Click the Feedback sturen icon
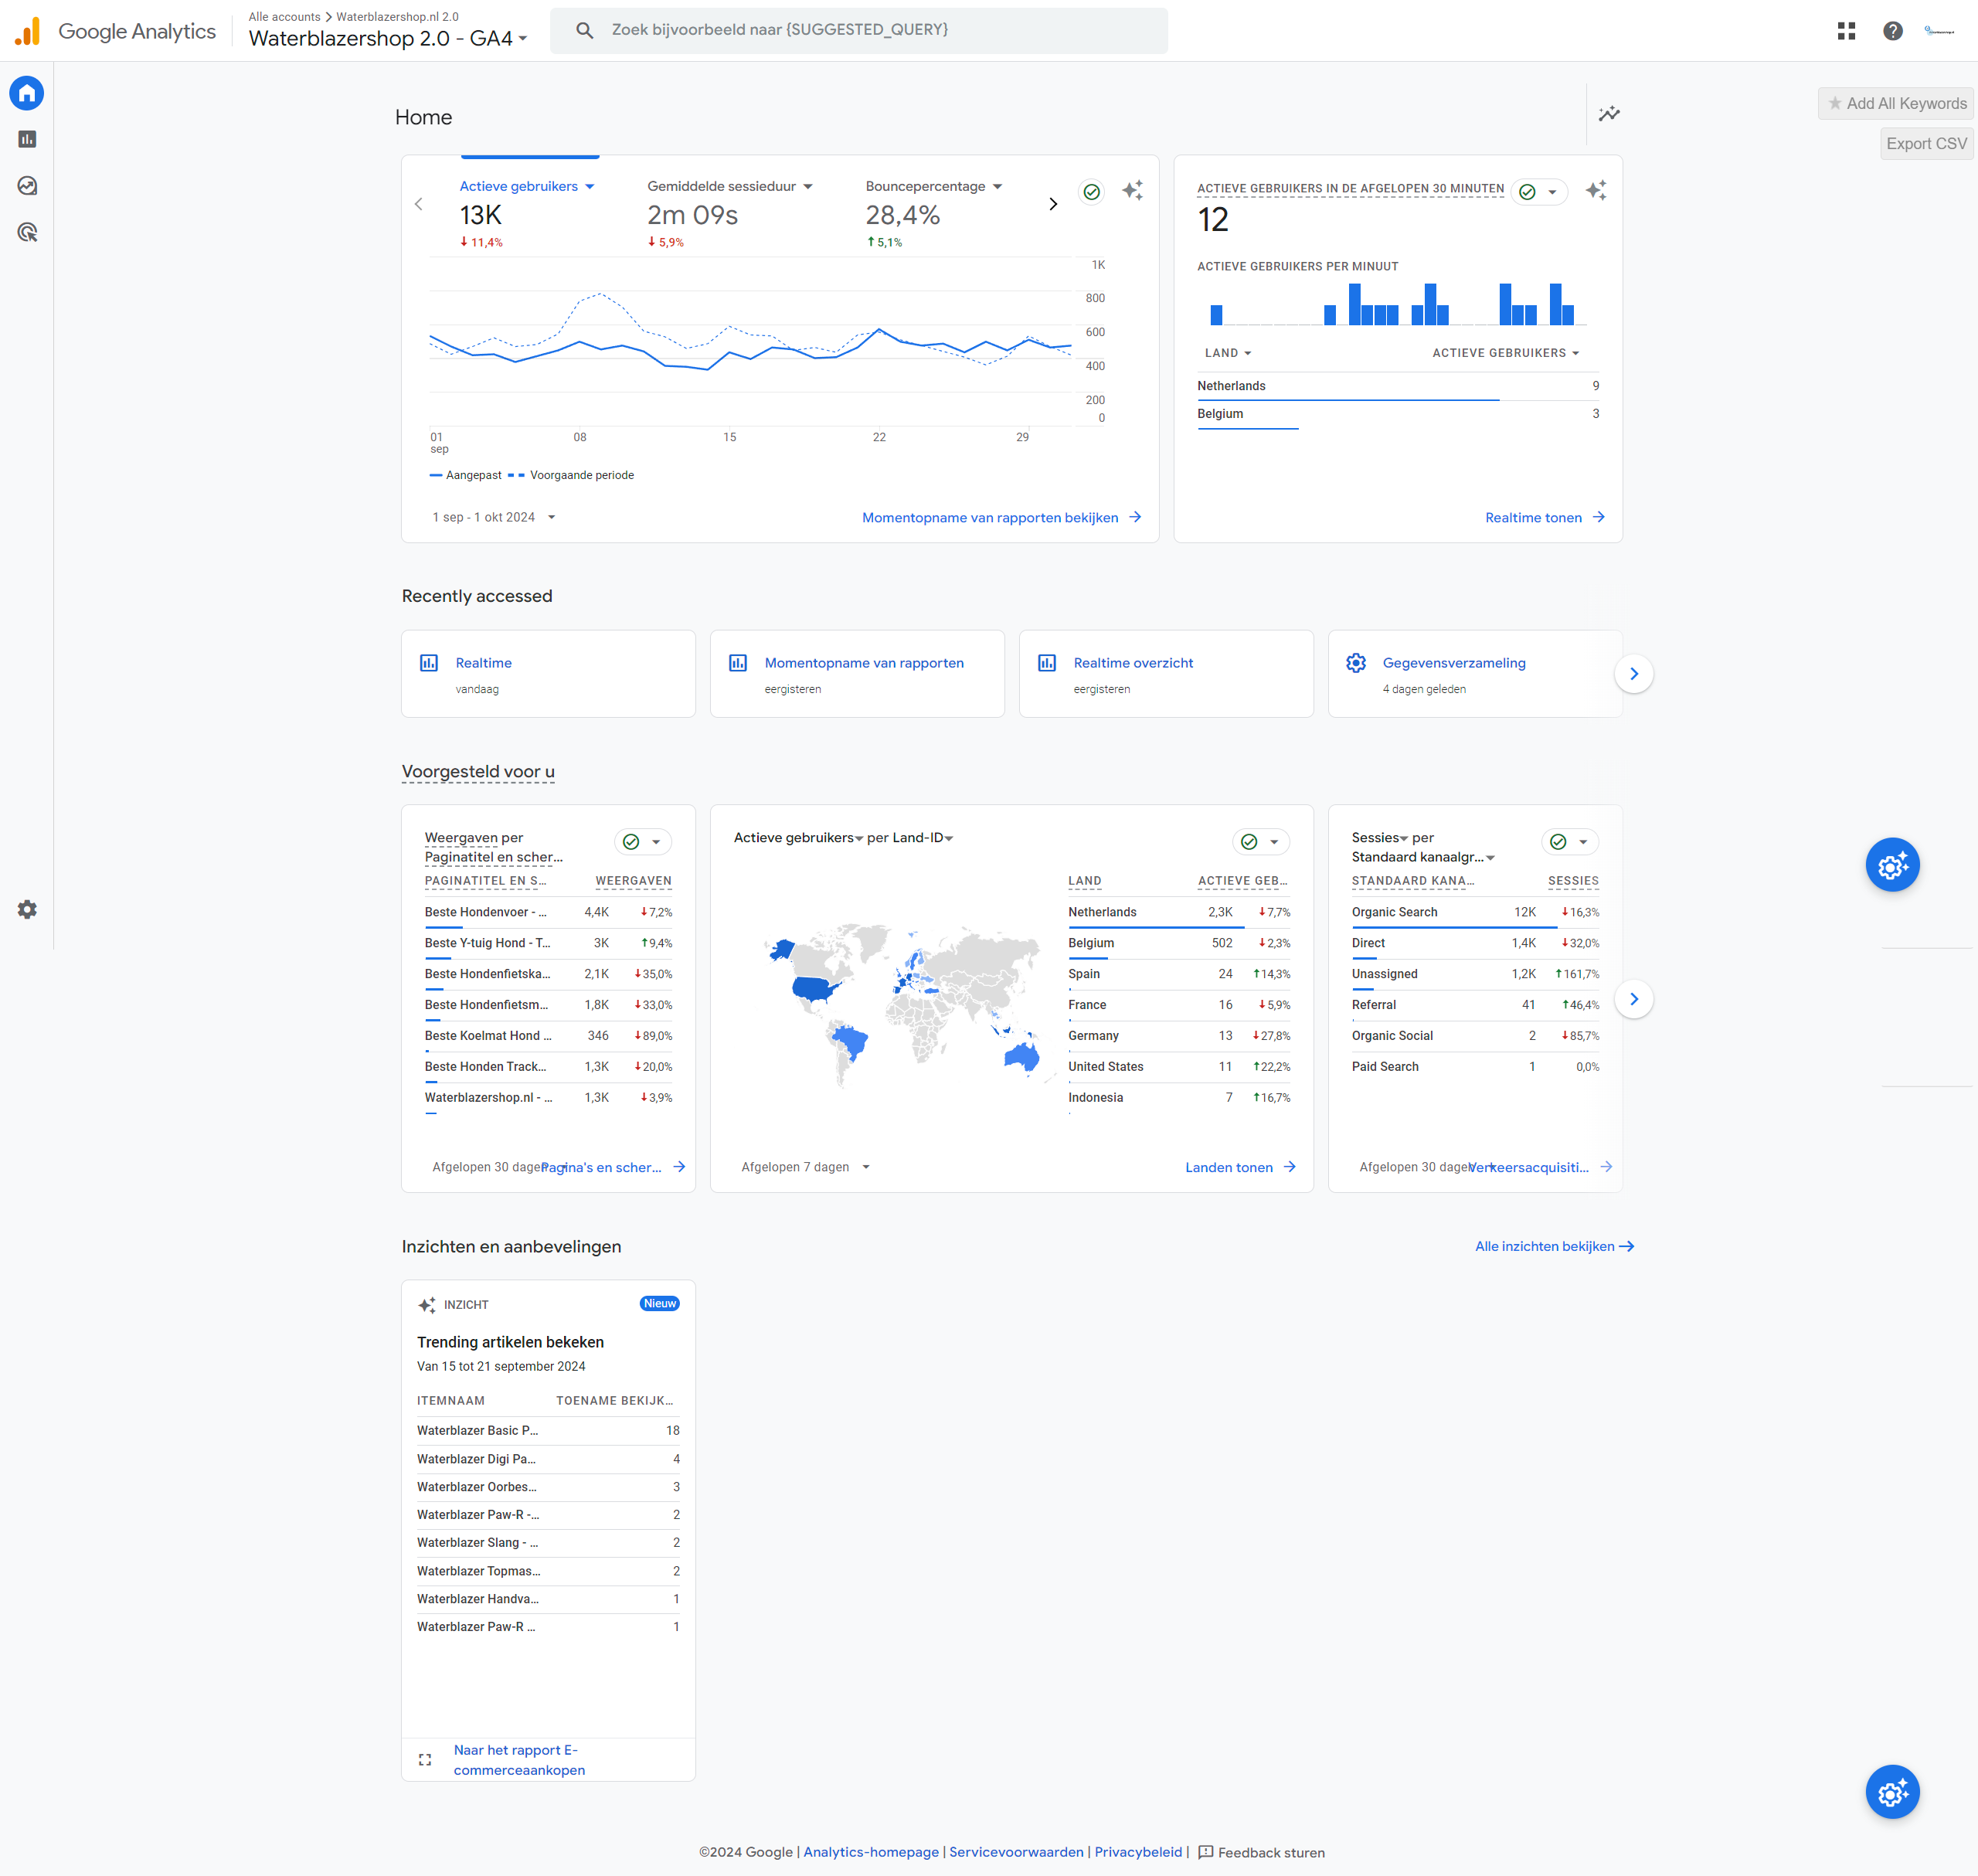The height and width of the screenshot is (1876, 1978). pyautogui.click(x=1205, y=1852)
